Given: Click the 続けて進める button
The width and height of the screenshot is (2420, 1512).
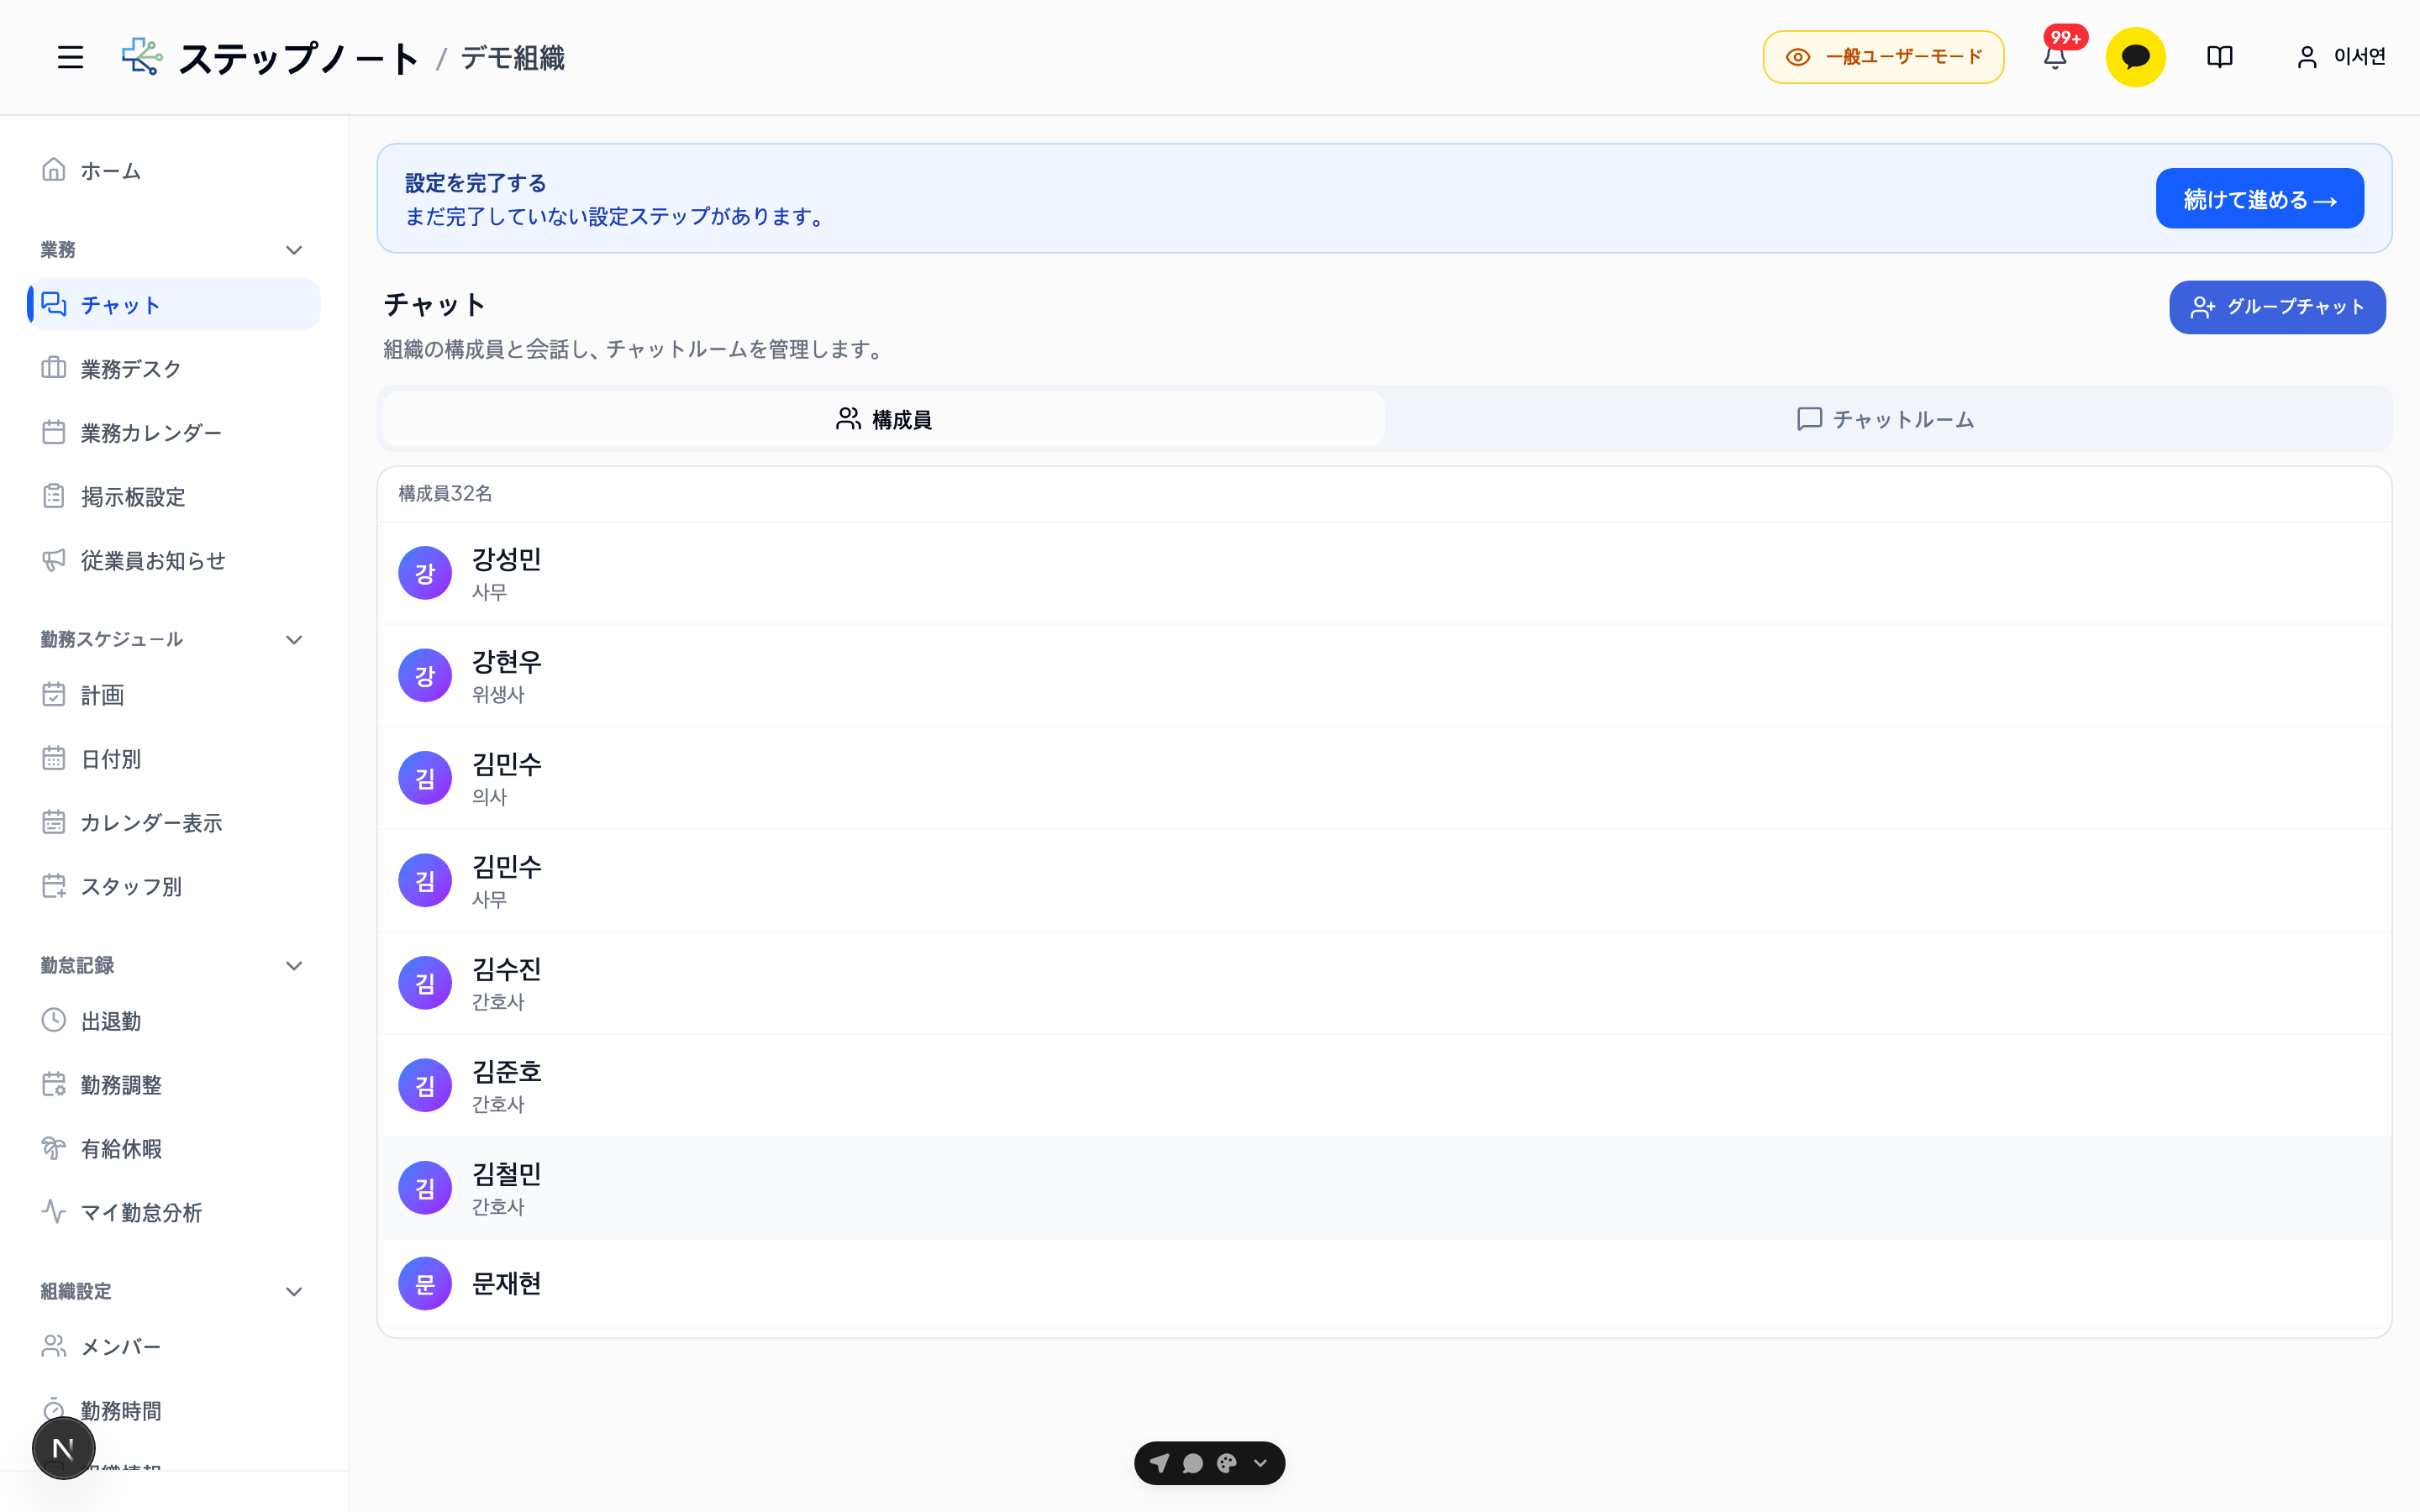Looking at the screenshot, I should click(x=2259, y=199).
